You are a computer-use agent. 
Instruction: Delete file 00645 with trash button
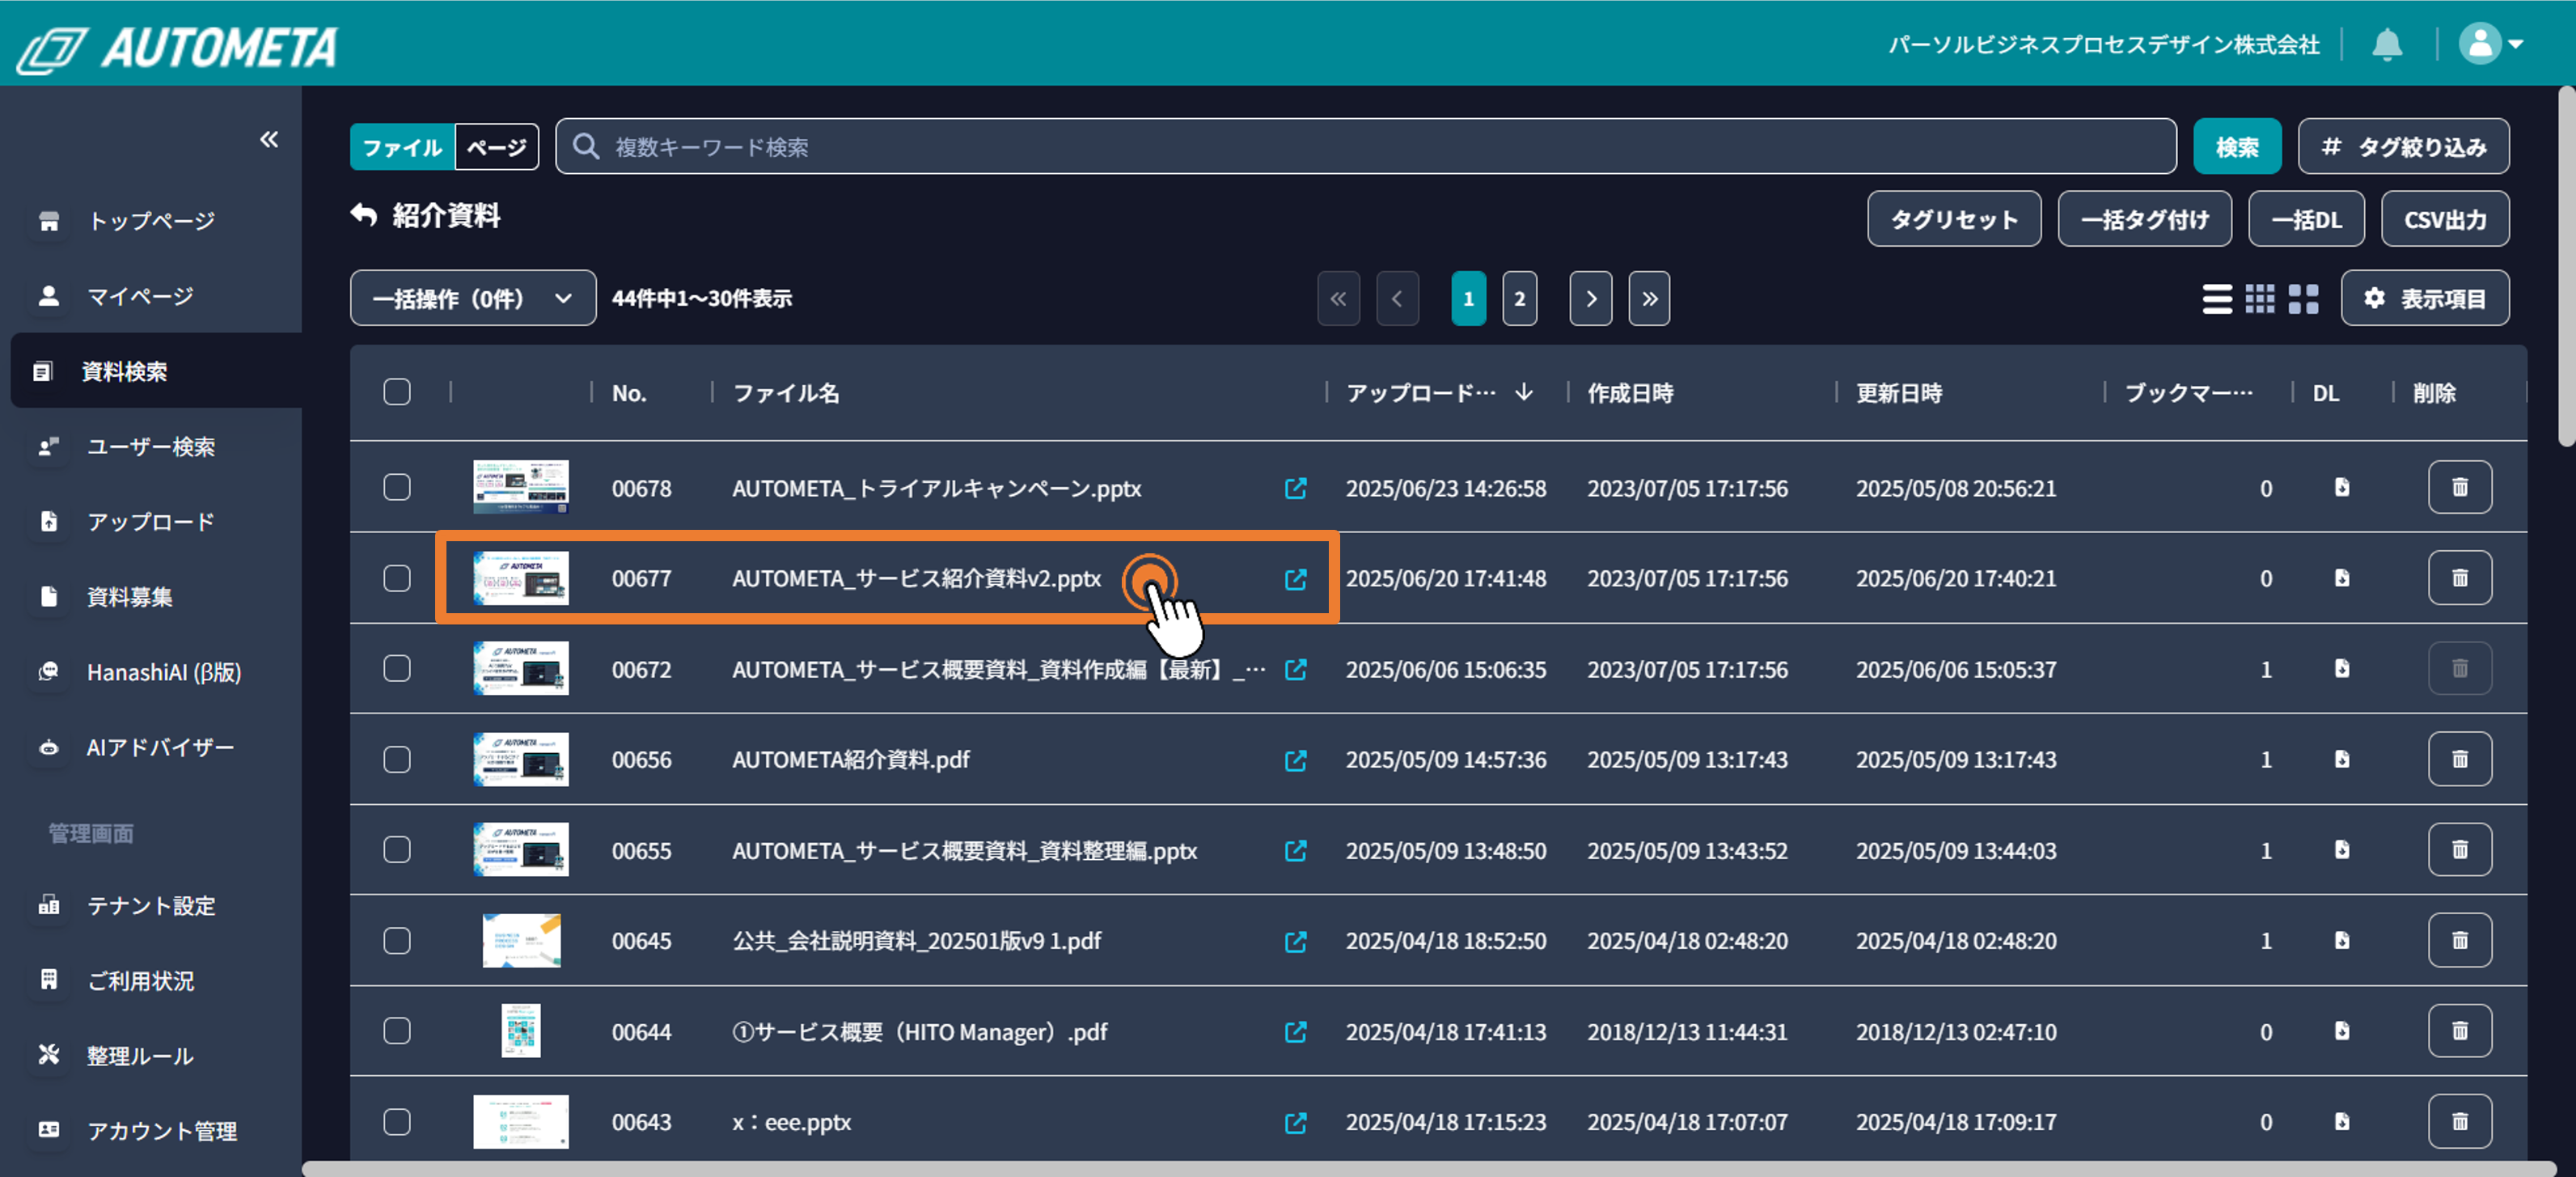tap(2459, 940)
